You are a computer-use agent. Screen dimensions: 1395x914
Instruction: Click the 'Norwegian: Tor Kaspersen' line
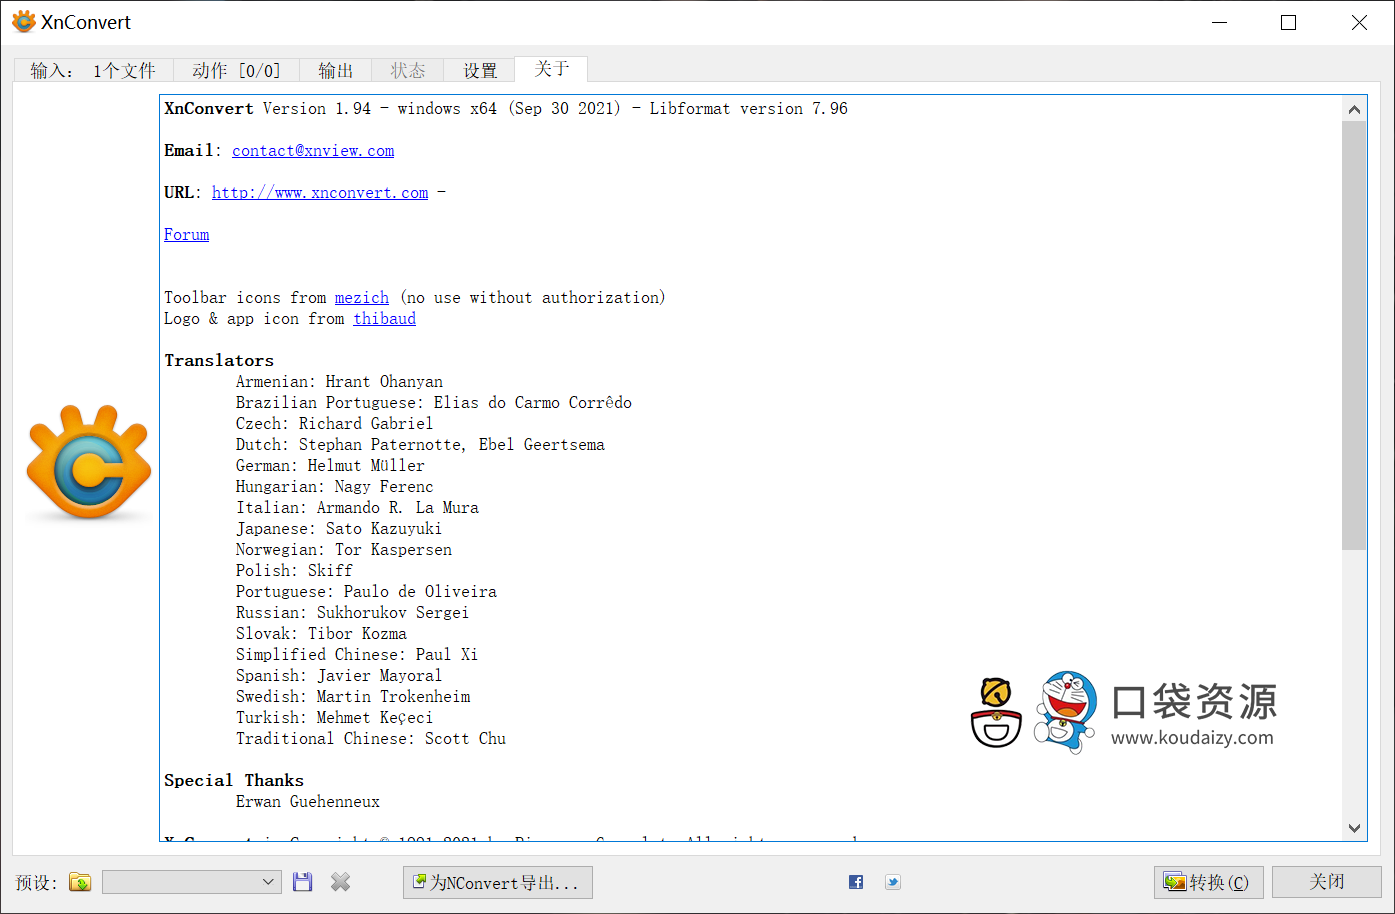click(344, 549)
